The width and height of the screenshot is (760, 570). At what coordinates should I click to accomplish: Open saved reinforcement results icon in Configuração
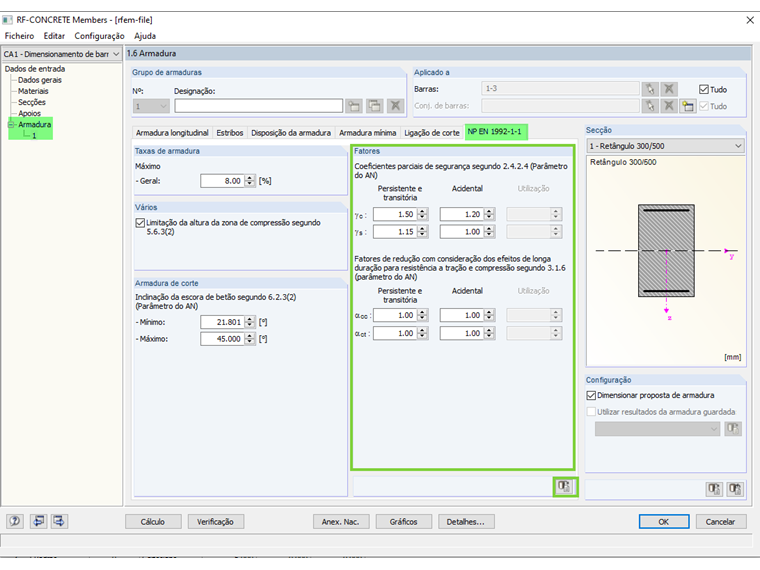point(733,428)
